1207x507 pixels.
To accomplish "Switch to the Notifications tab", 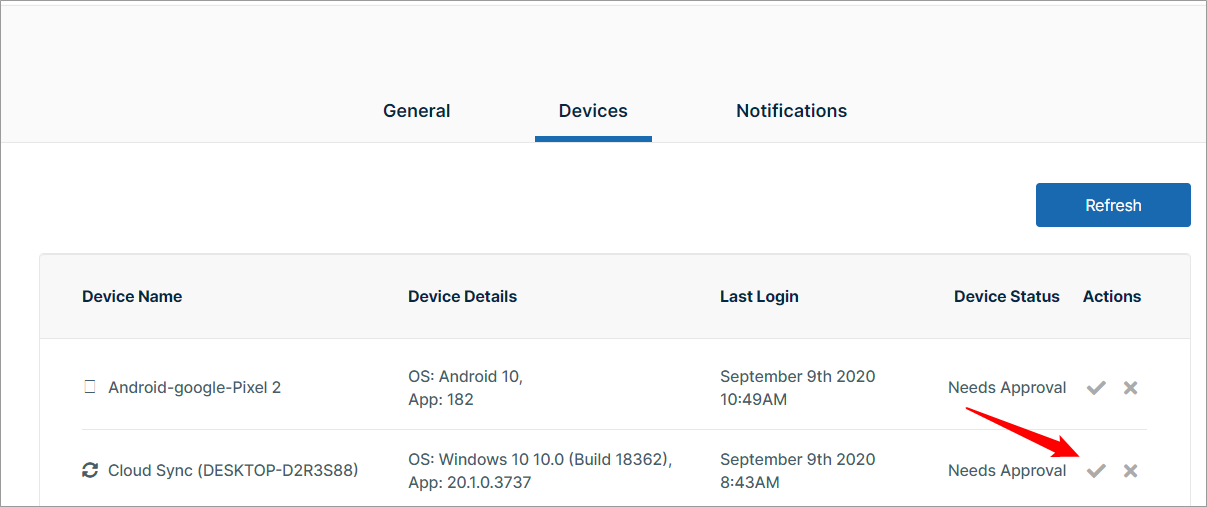I will tap(791, 111).
